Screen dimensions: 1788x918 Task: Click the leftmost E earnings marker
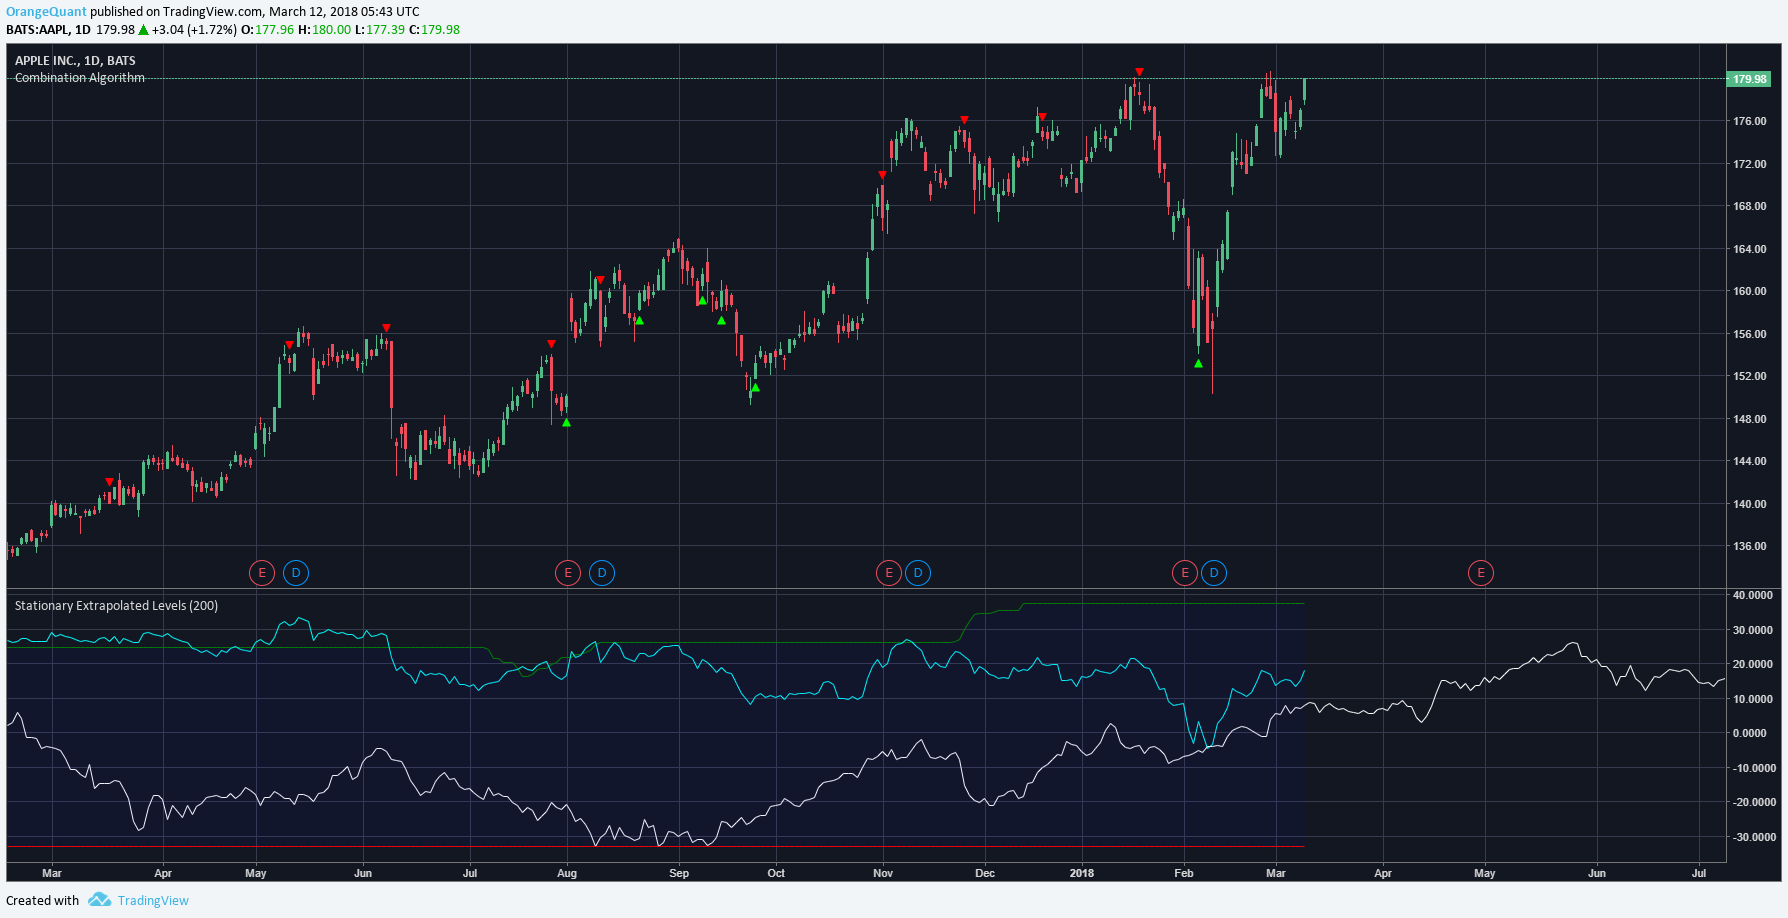click(262, 573)
